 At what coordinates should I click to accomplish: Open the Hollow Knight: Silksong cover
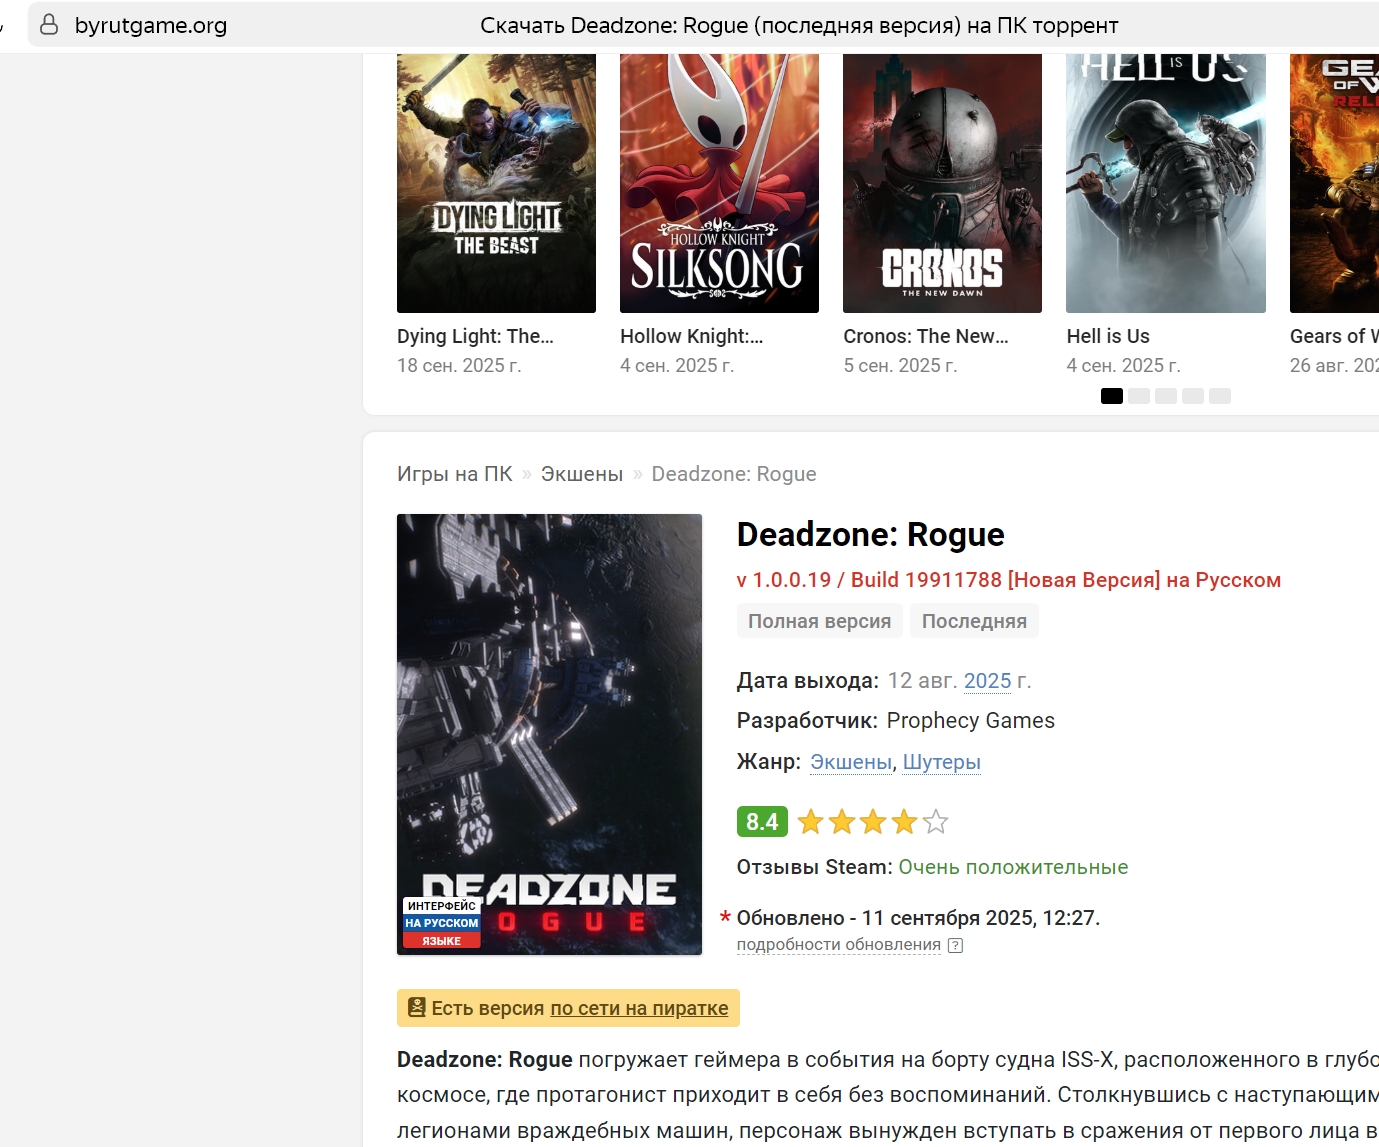pyautogui.click(x=719, y=183)
